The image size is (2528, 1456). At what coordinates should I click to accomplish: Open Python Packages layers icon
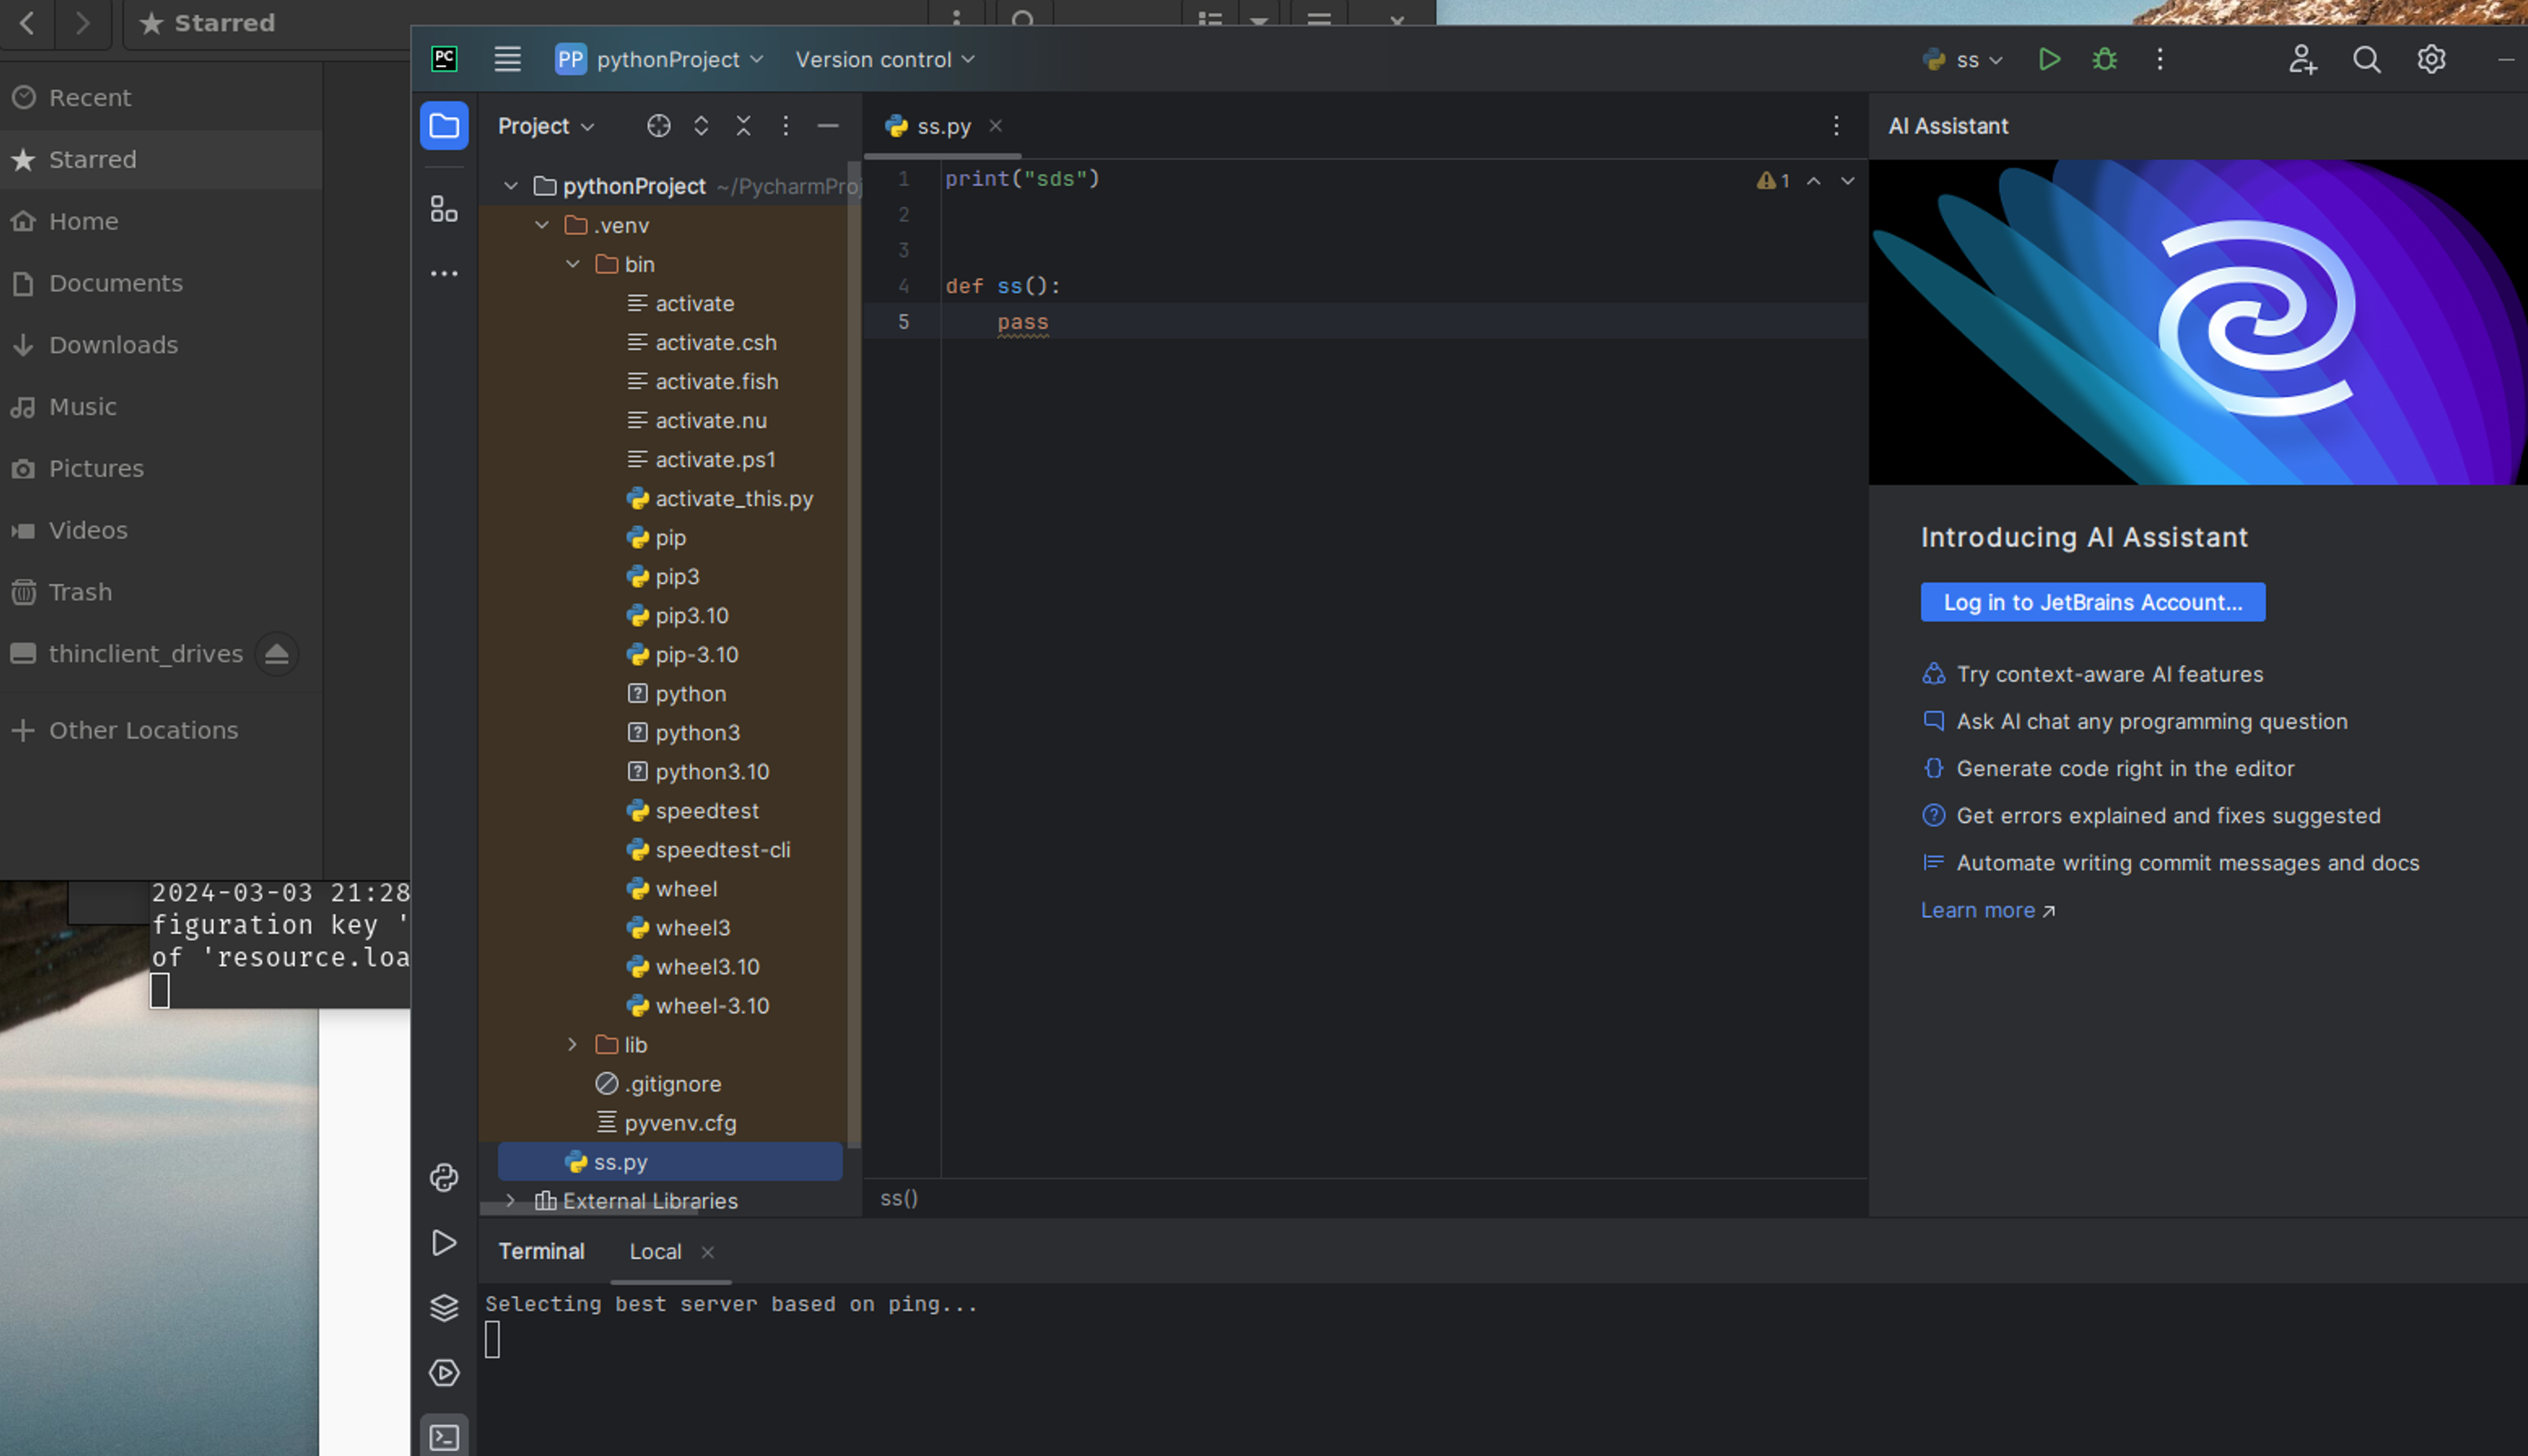[x=444, y=1307]
